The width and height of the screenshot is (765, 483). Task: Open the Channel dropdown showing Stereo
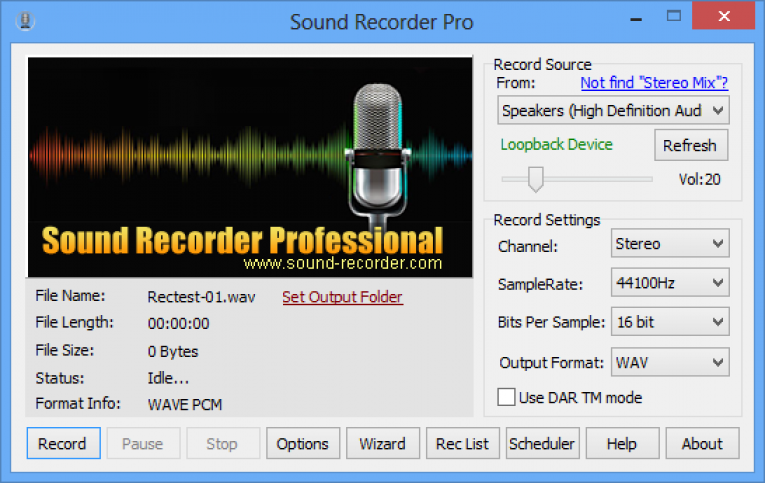pos(670,243)
